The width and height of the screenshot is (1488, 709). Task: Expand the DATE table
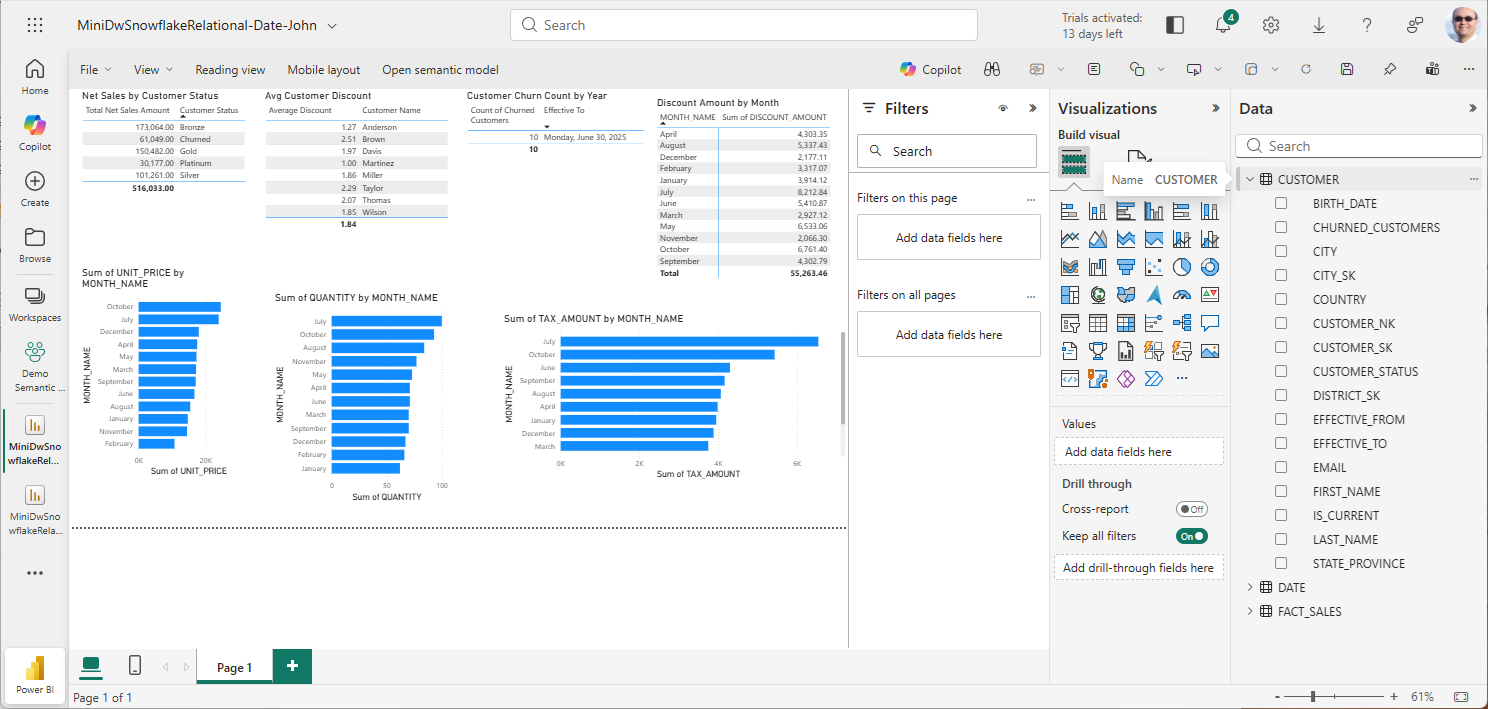1250,588
